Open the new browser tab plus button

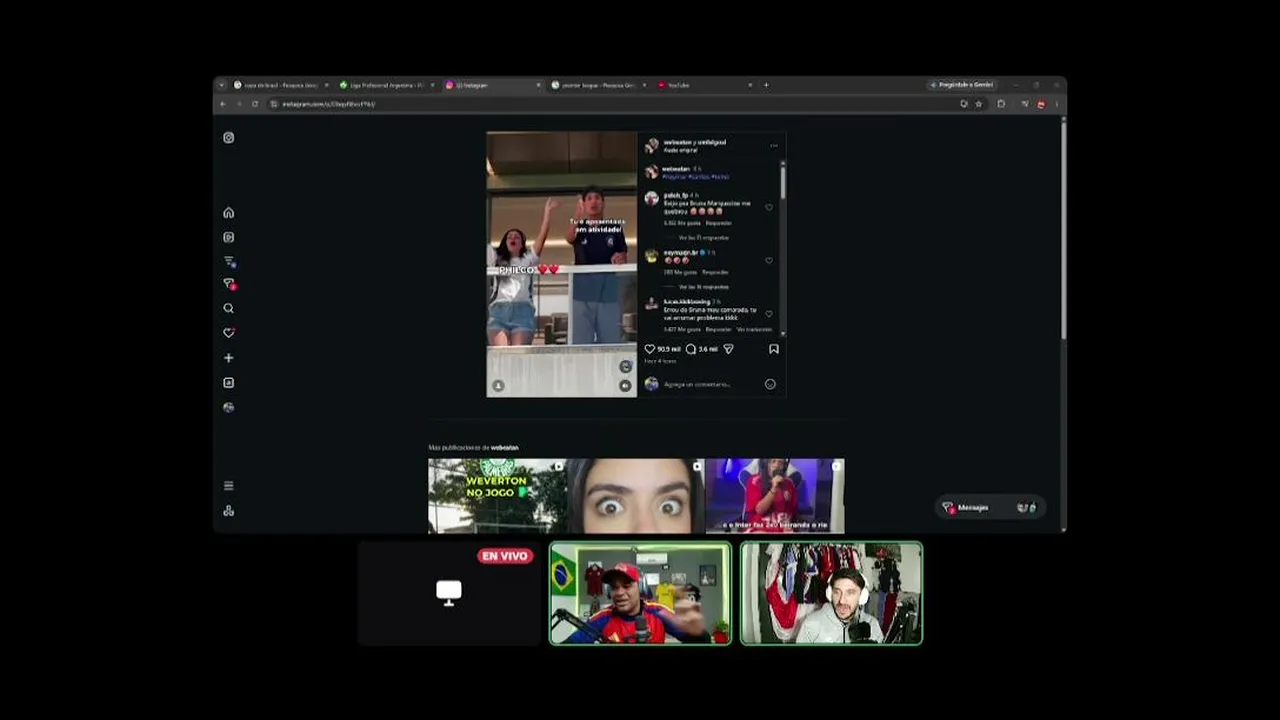[x=766, y=85]
